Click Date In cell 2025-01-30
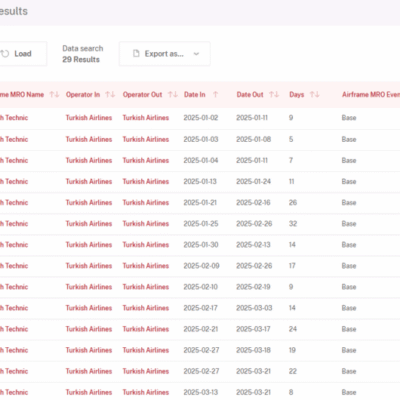This screenshot has width=400, height=400. pos(201,245)
